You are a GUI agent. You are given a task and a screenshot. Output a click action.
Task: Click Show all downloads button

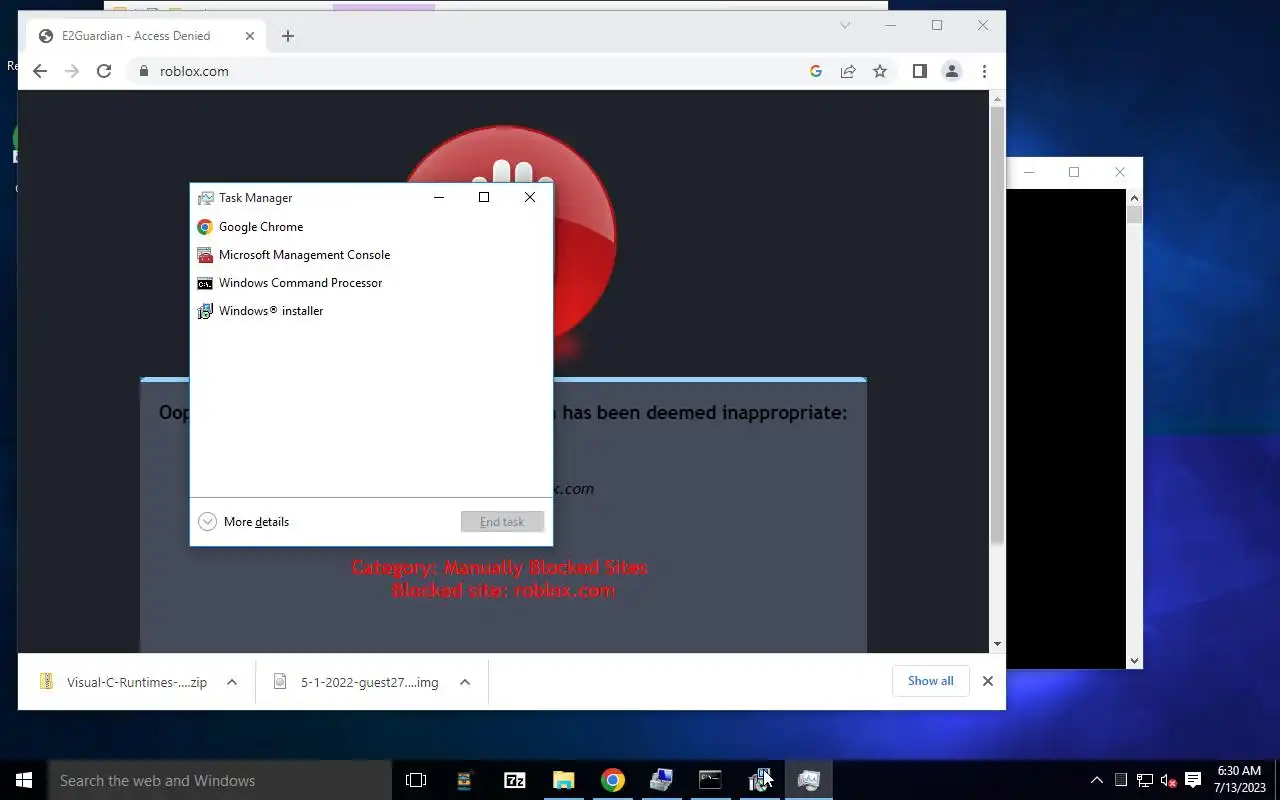point(931,681)
